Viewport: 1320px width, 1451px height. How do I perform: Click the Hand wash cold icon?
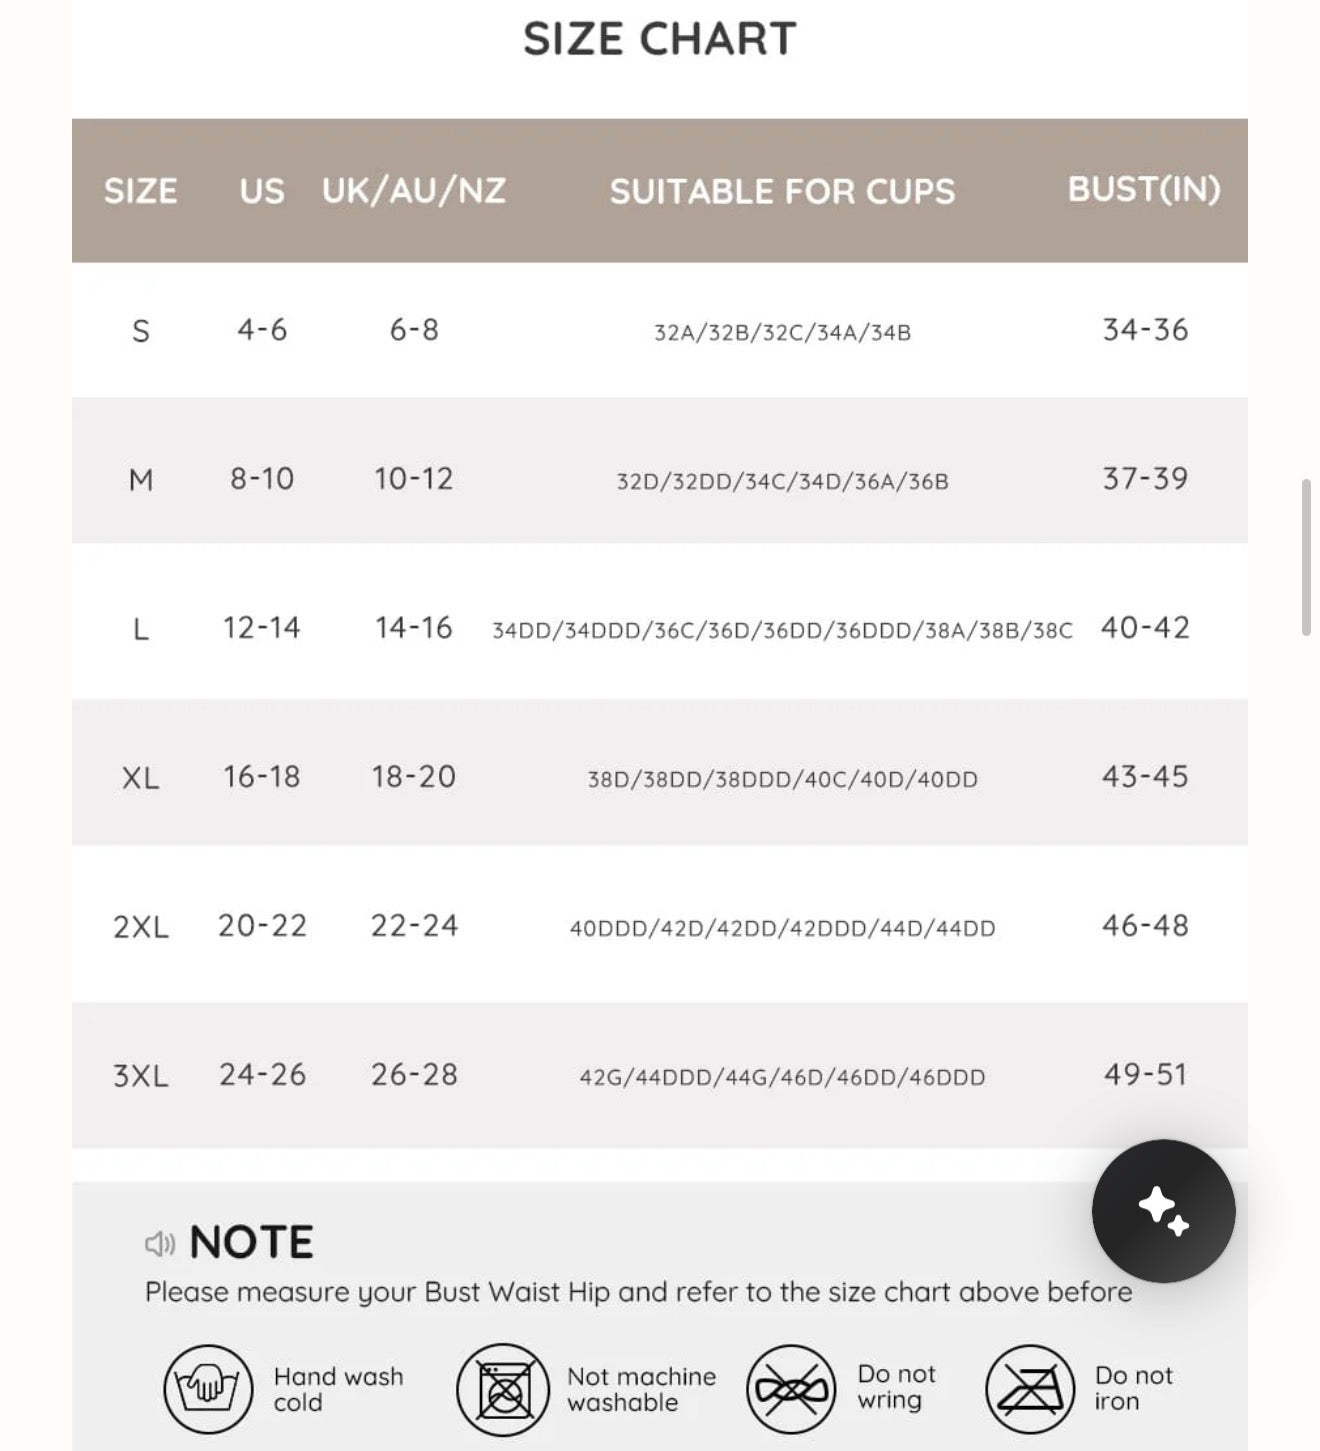(x=208, y=1389)
